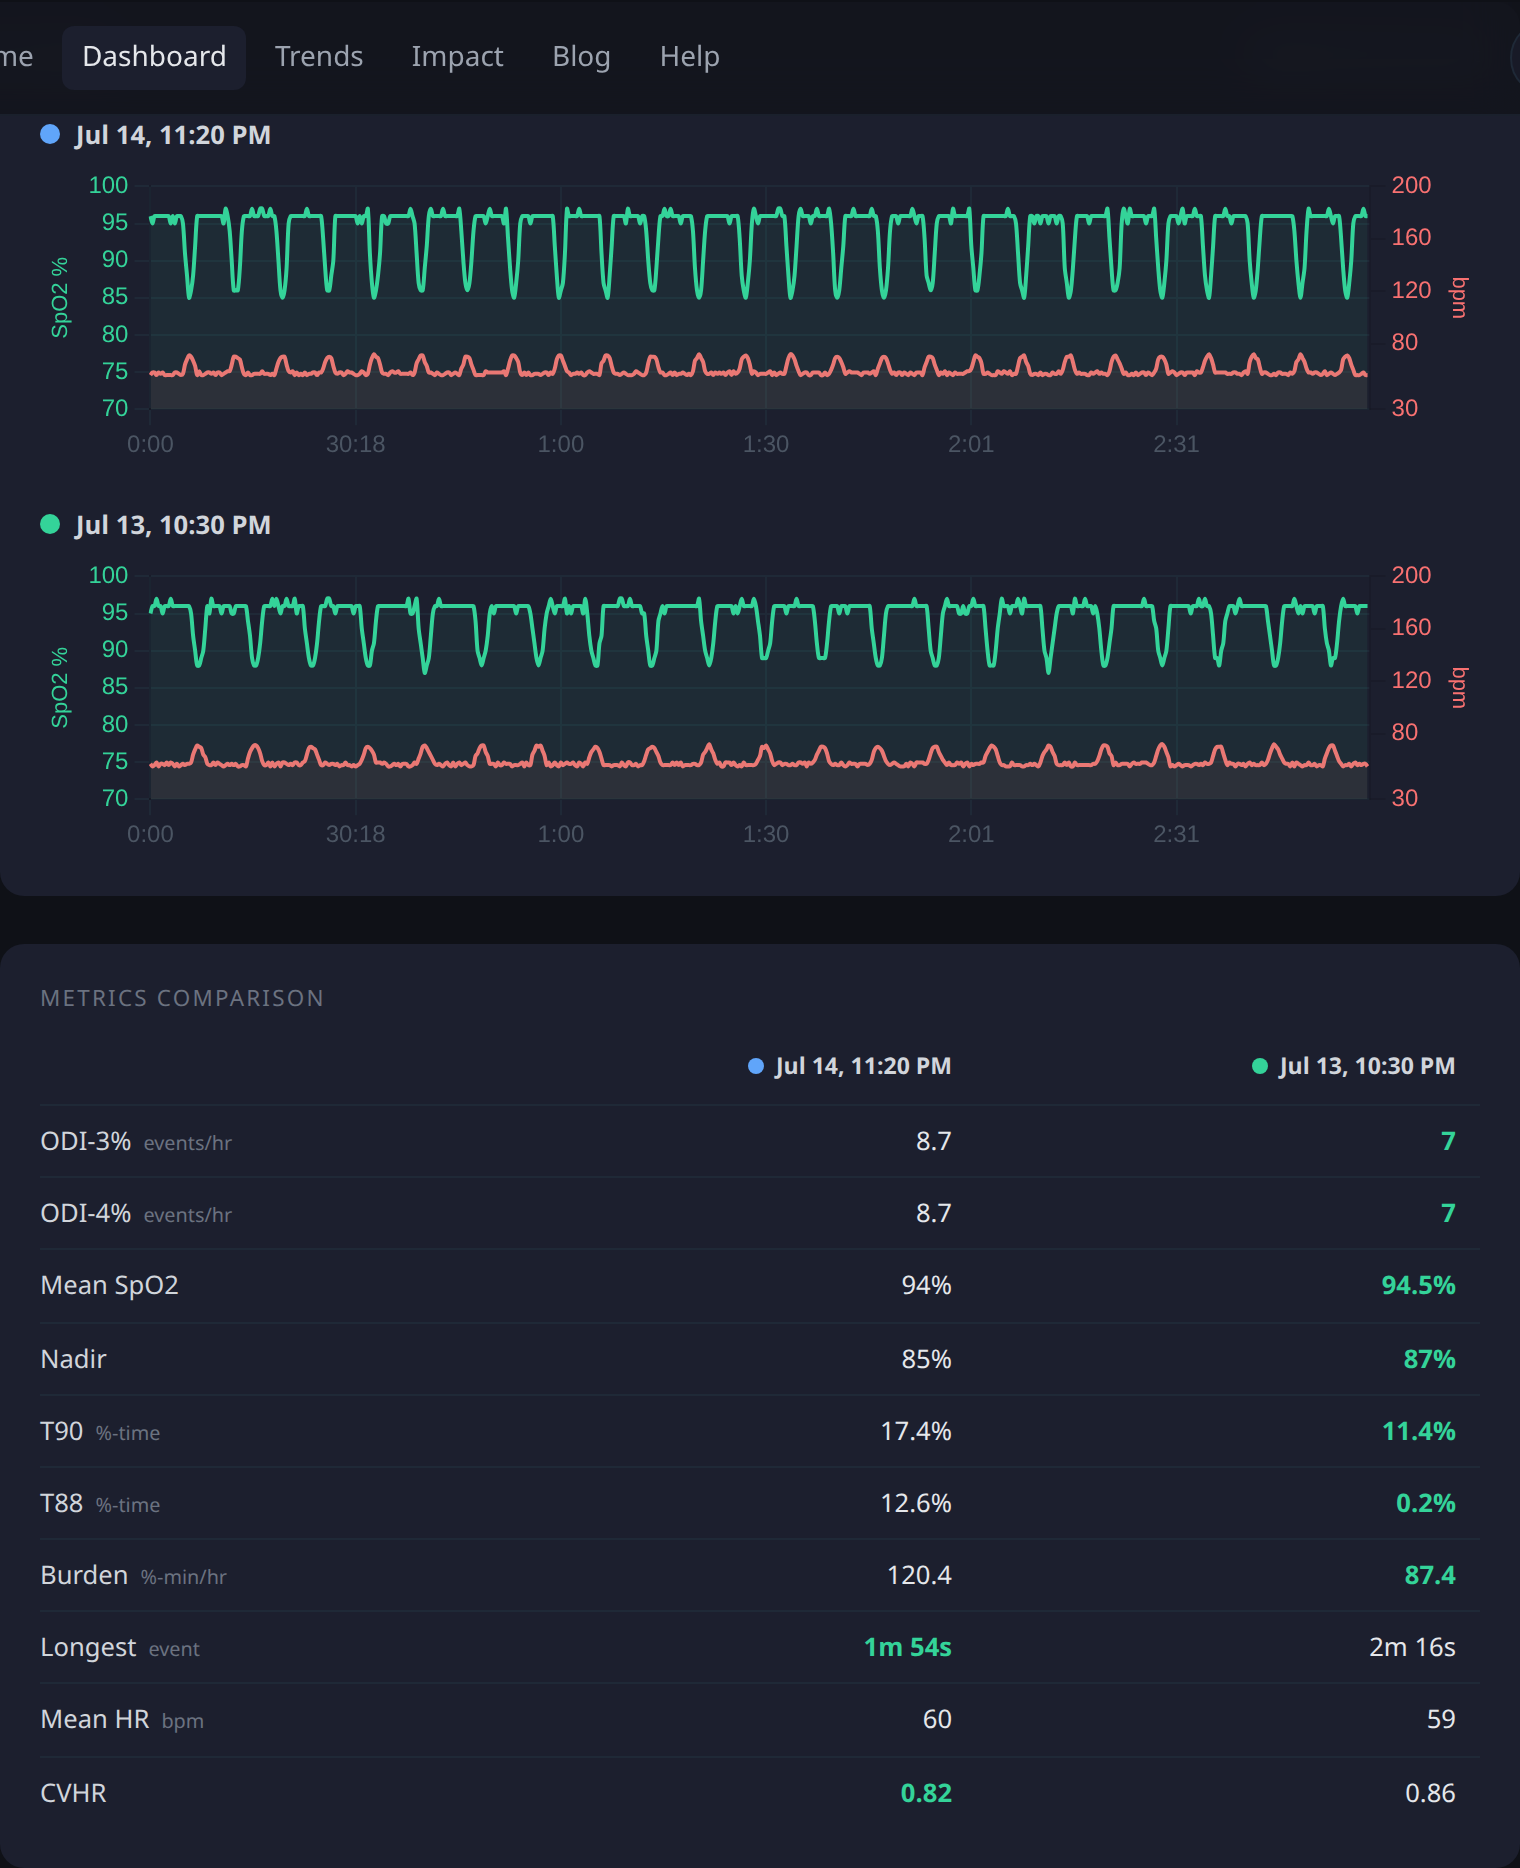Click the Jul 14, 11:20 PM column header
The height and width of the screenshot is (1868, 1520).
tap(863, 1066)
